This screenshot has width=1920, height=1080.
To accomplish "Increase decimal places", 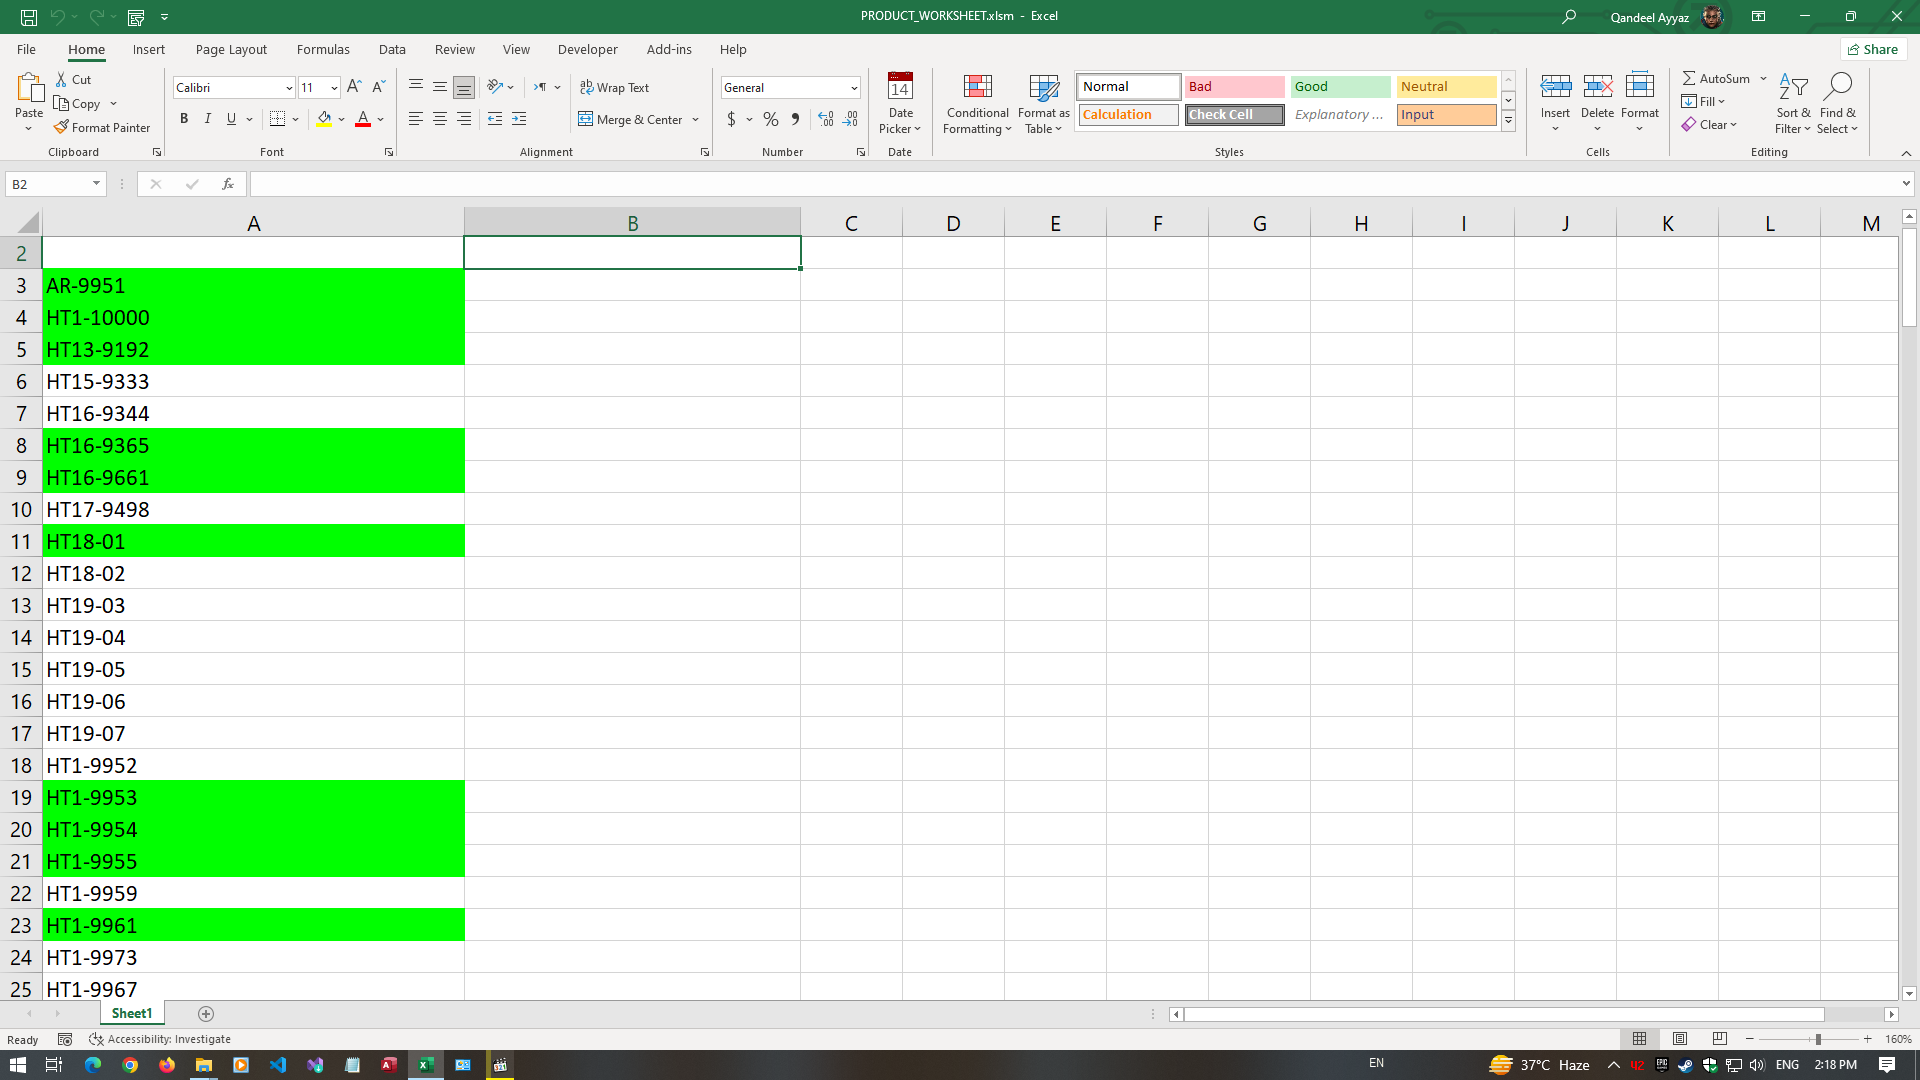I will [825, 119].
